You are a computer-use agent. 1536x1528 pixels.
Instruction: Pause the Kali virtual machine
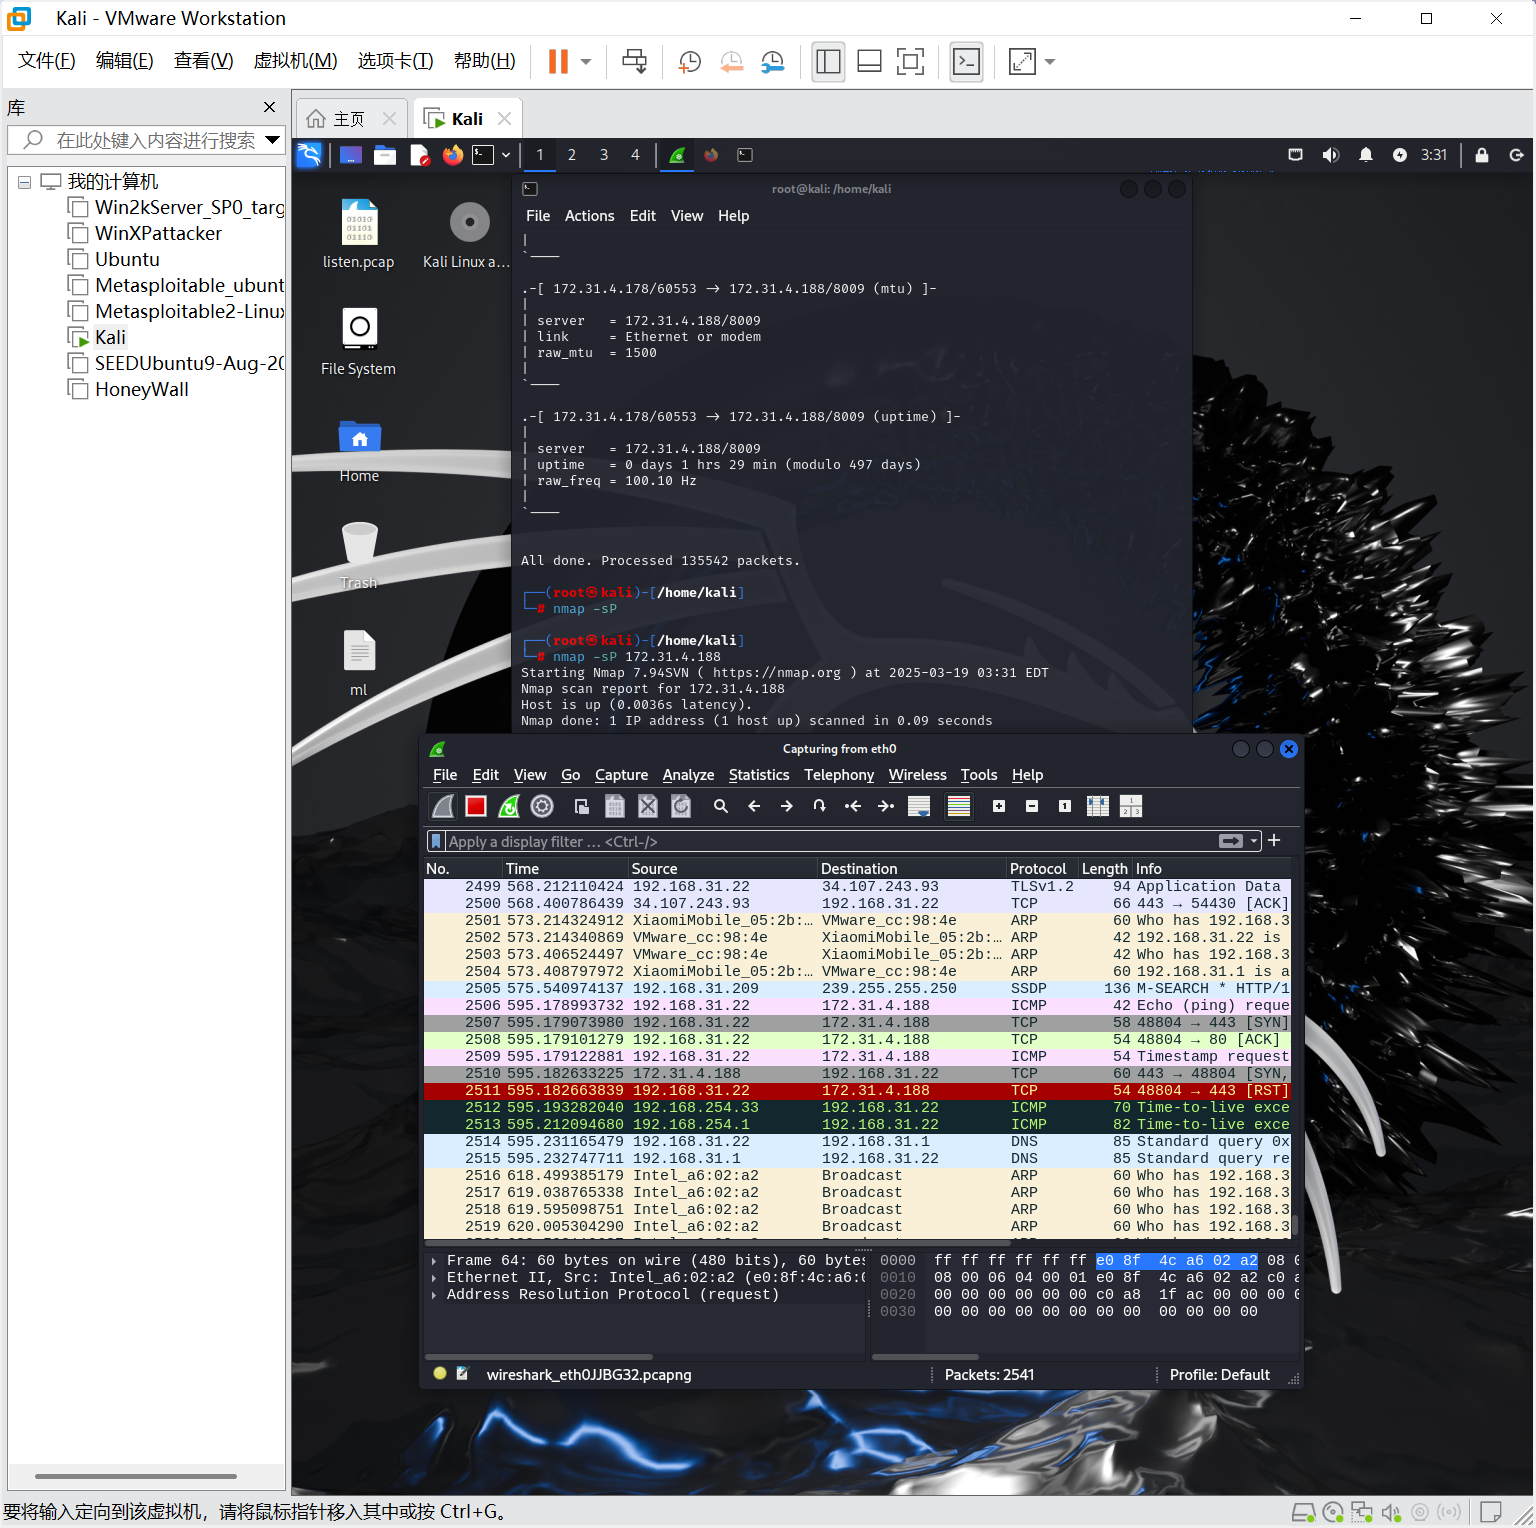558,62
